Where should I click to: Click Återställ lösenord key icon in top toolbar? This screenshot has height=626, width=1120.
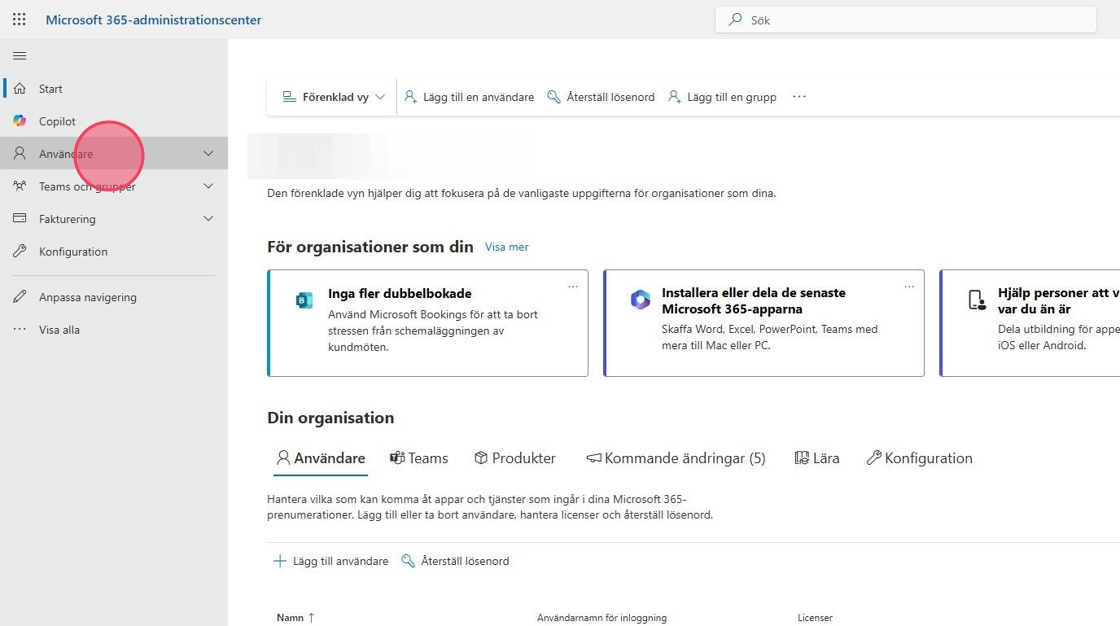(x=554, y=97)
